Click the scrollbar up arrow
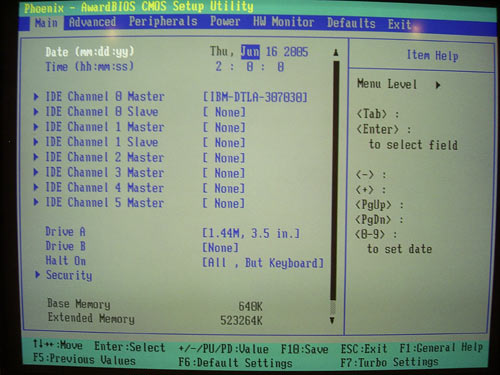 pyautogui.click(x=336, y=53)
